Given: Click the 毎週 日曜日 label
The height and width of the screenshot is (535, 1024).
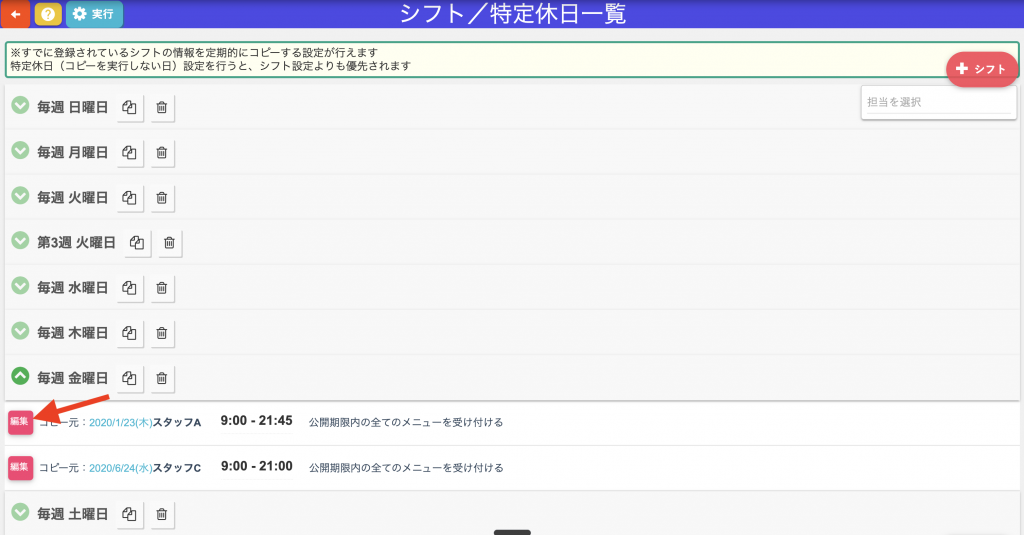Looking at the screenshot, I should coord(72,107).
